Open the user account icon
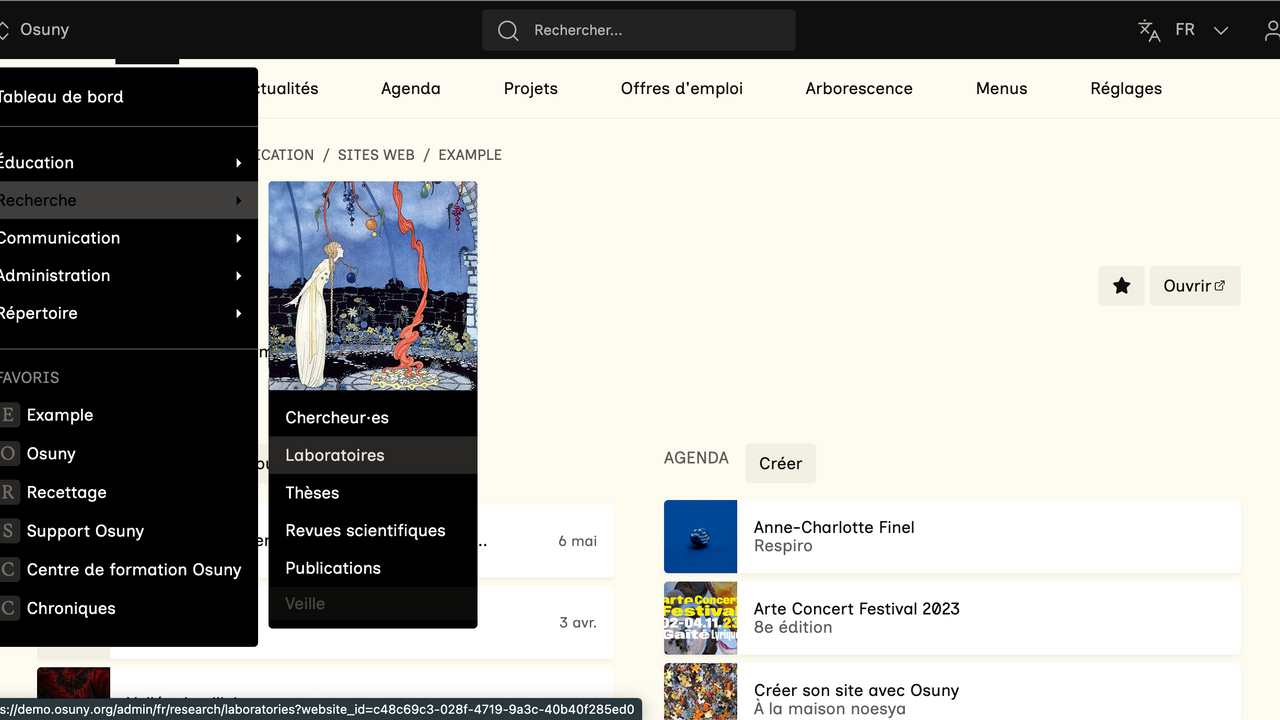This screenshot has height=720, width=1280. click(x=1270, y=30)
